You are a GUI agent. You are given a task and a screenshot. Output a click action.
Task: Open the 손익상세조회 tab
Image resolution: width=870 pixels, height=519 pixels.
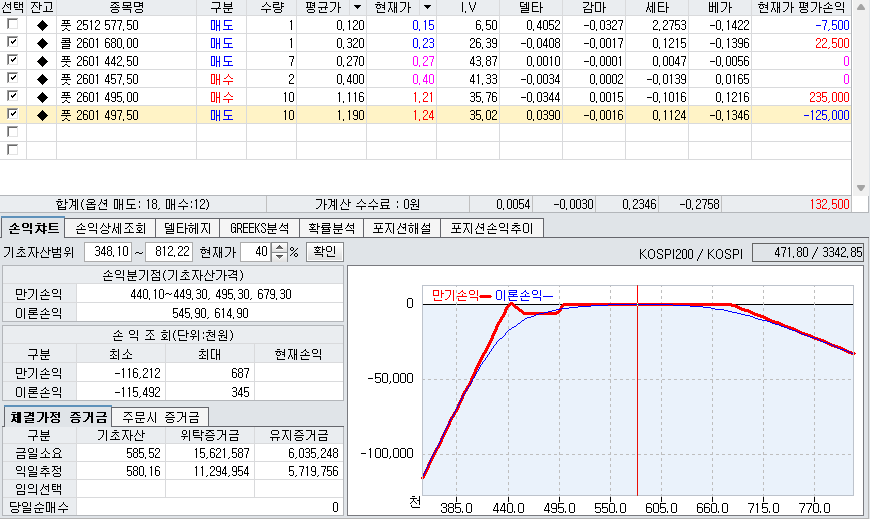tap(110, 228)
